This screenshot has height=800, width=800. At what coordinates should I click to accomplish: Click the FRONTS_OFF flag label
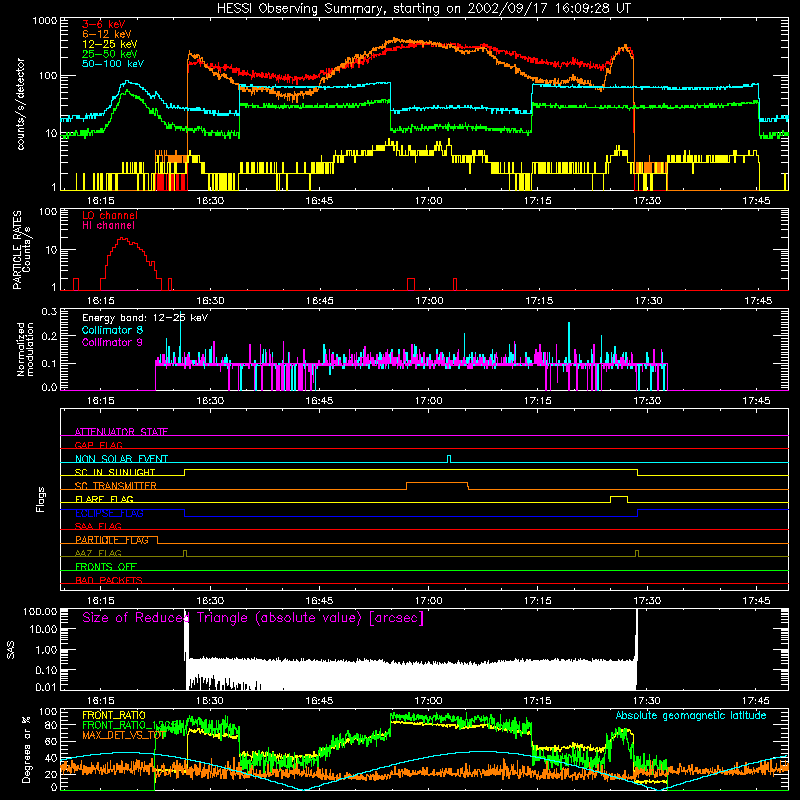[106, 567]
